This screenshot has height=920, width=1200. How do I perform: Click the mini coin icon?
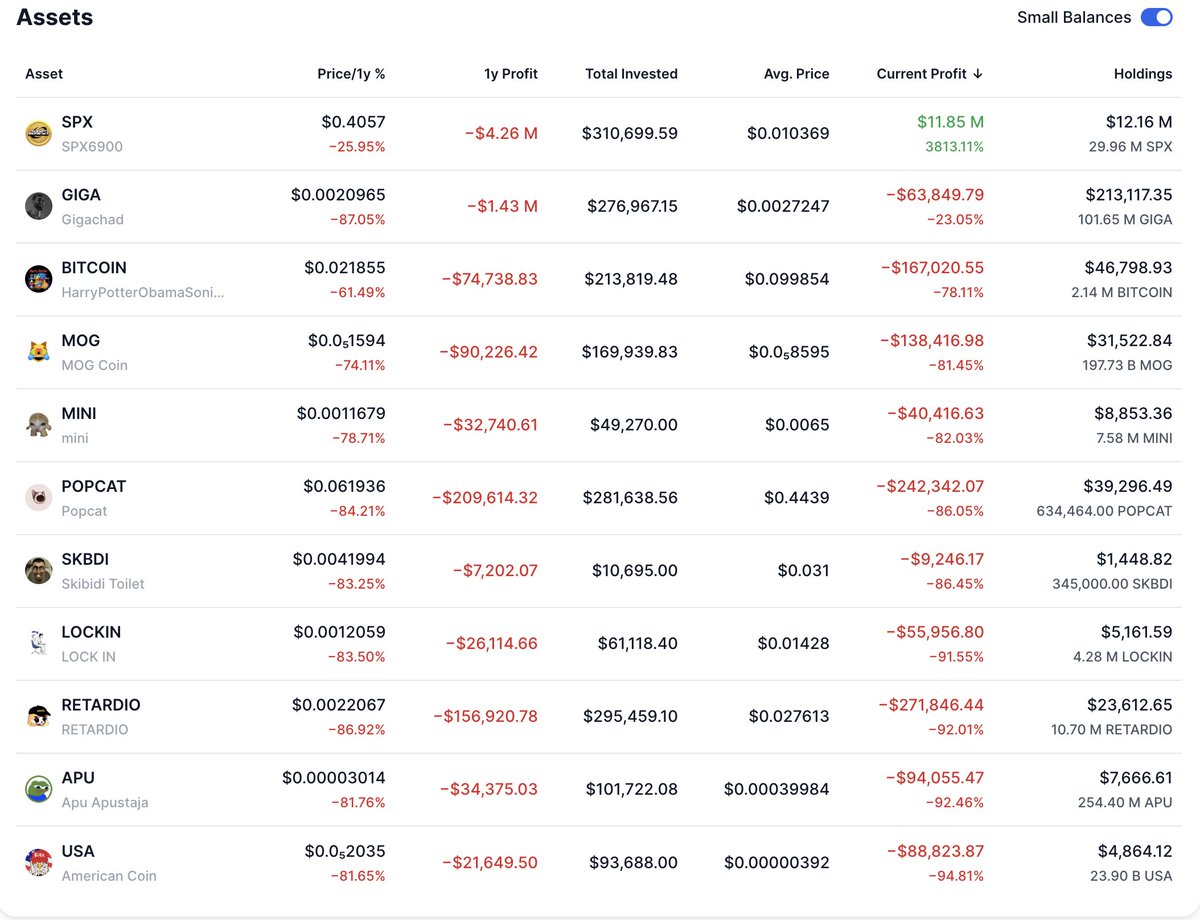[x=39, y=425]
